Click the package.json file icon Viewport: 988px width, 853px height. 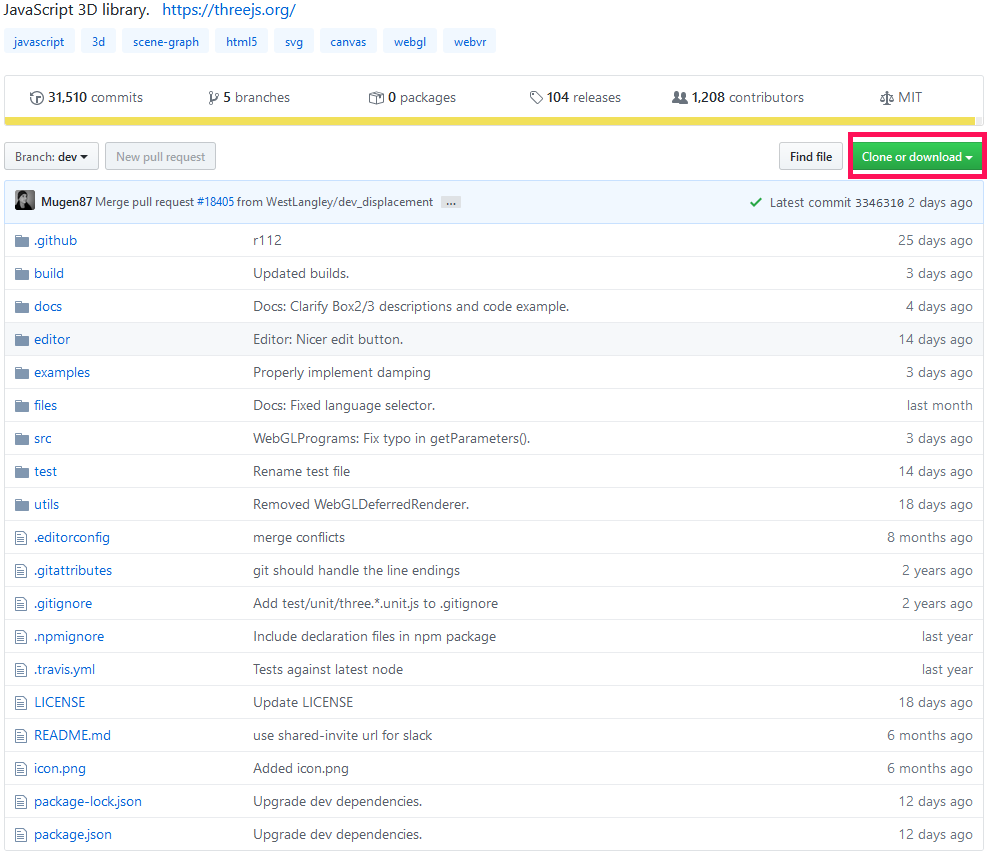(x=21, y=835)
